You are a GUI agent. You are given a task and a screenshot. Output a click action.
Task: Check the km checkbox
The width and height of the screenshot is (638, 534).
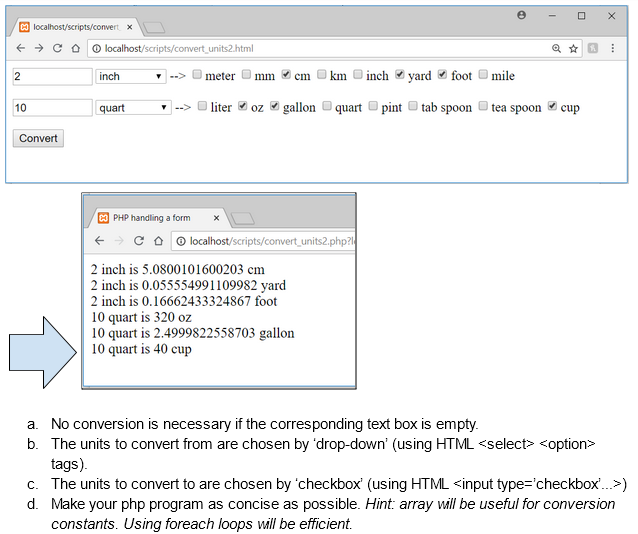click(x=322, y=74)
